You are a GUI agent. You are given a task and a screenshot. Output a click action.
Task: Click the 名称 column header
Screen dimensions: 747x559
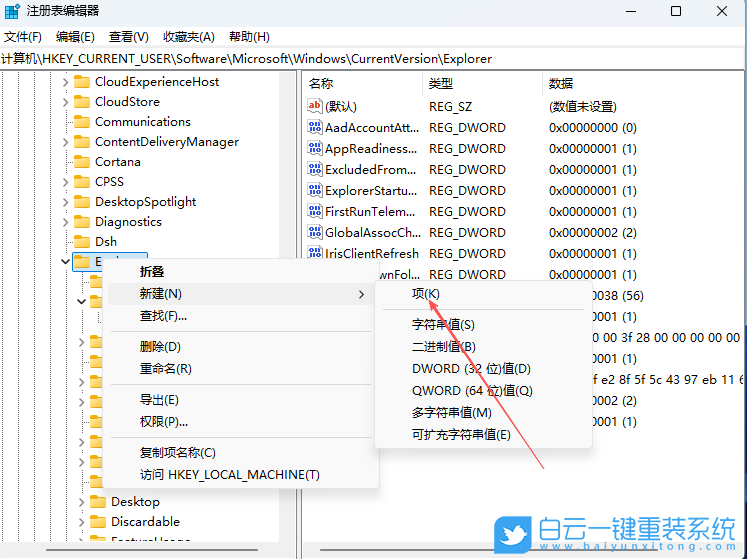tap(363, 84)
